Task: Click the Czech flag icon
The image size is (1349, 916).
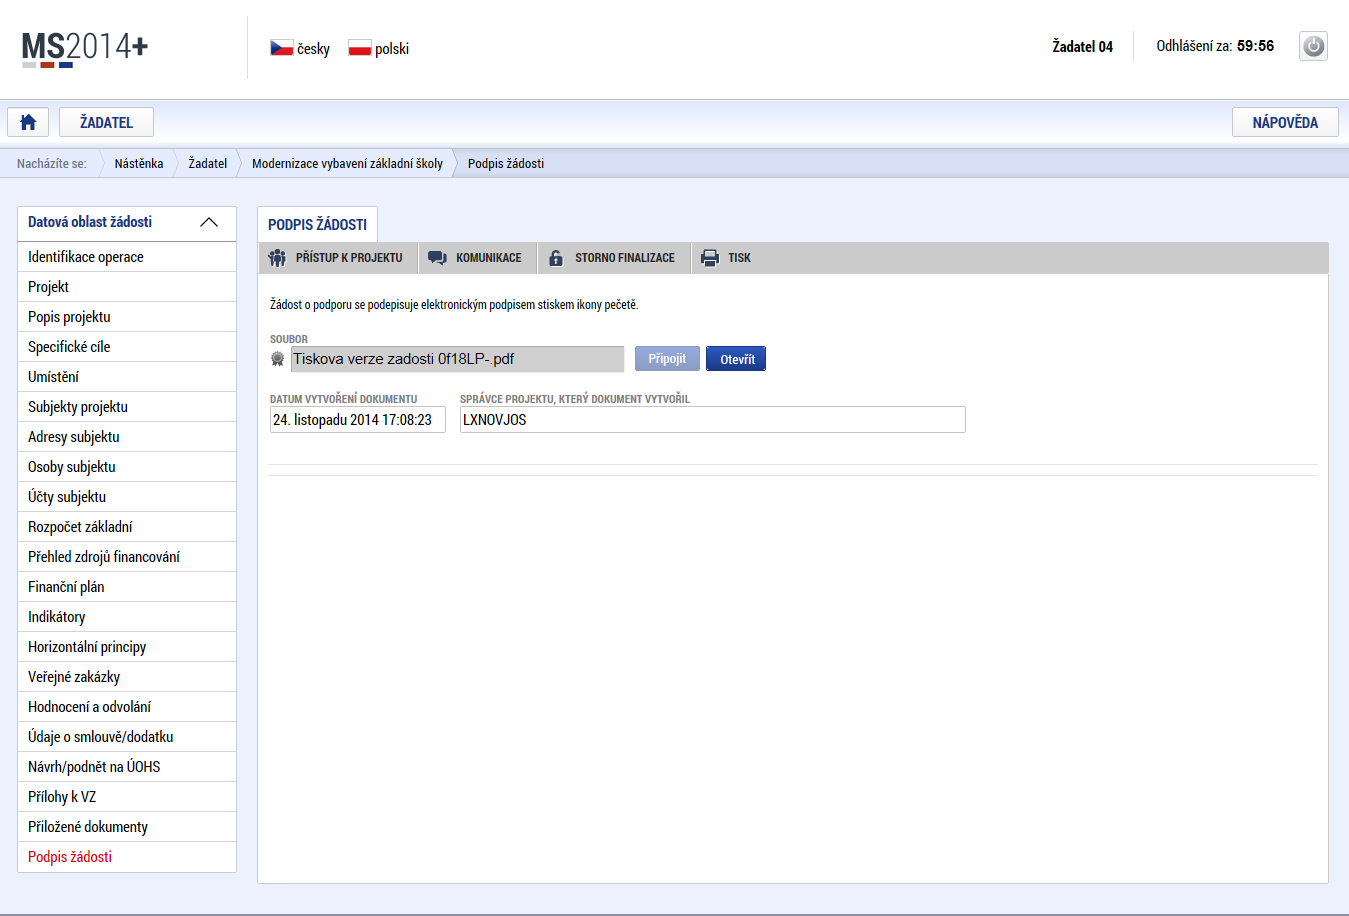Action: click(281, 48)
